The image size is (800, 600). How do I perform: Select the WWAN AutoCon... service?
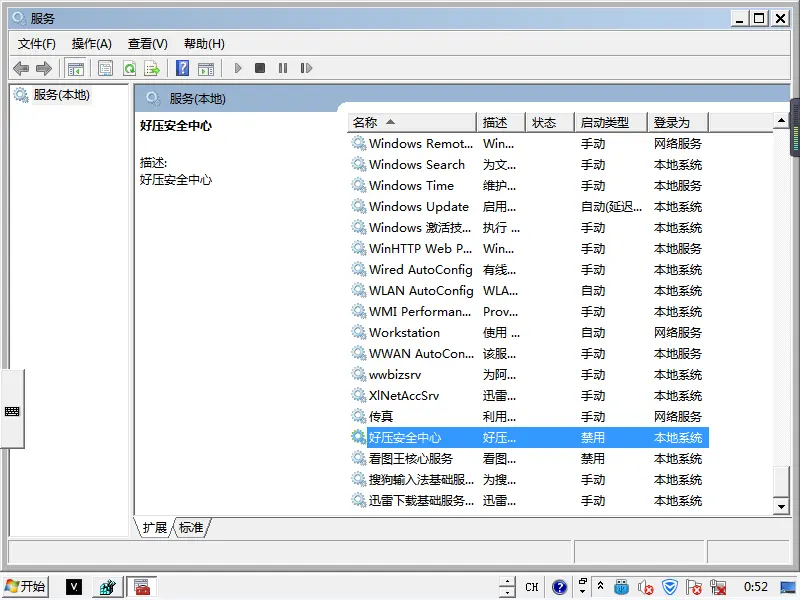pyautogui.click(x=528, y=354)
